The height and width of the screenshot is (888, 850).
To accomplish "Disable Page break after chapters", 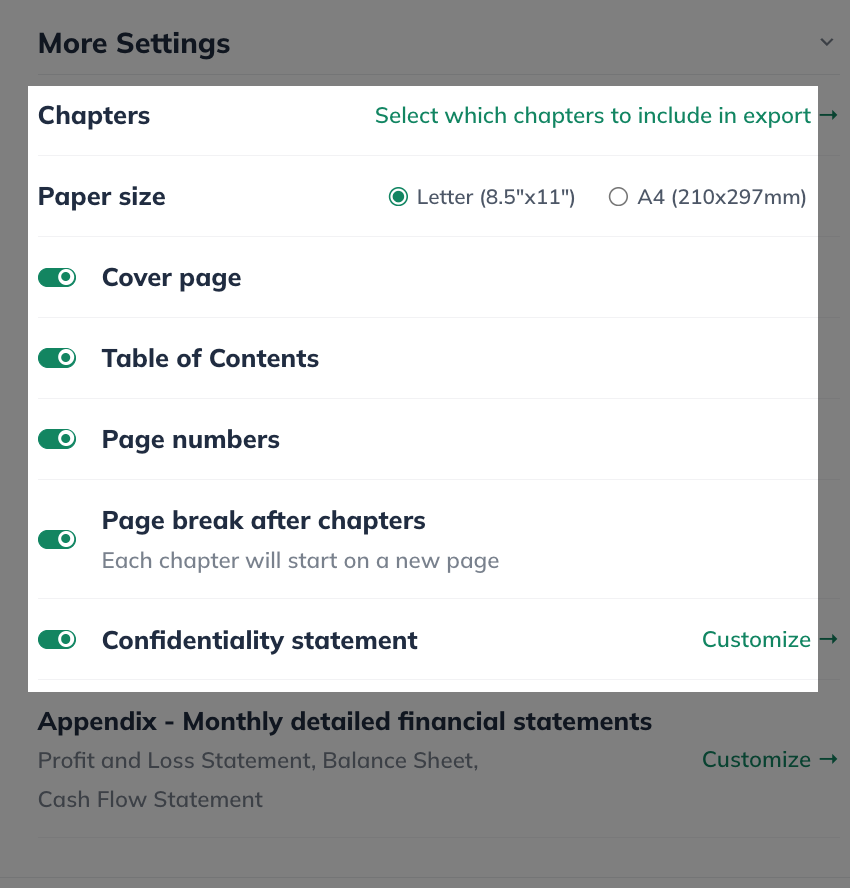I will click(57, 538).
